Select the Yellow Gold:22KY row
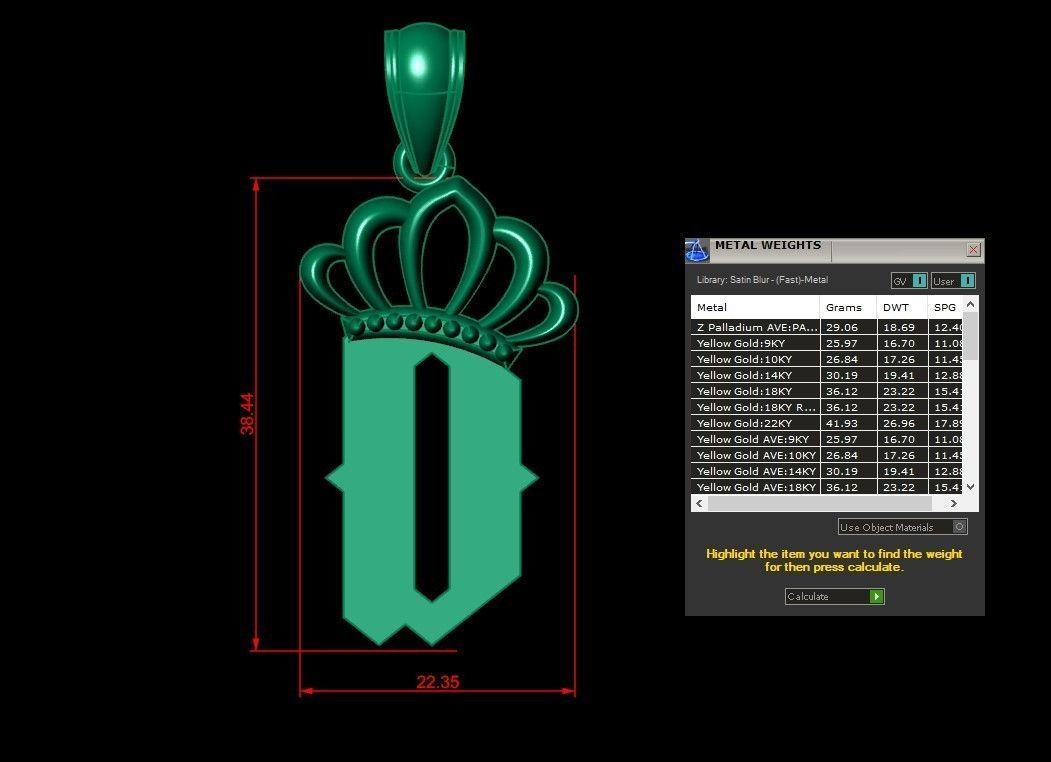The image size is (1051, 762). tap(828, 424)
